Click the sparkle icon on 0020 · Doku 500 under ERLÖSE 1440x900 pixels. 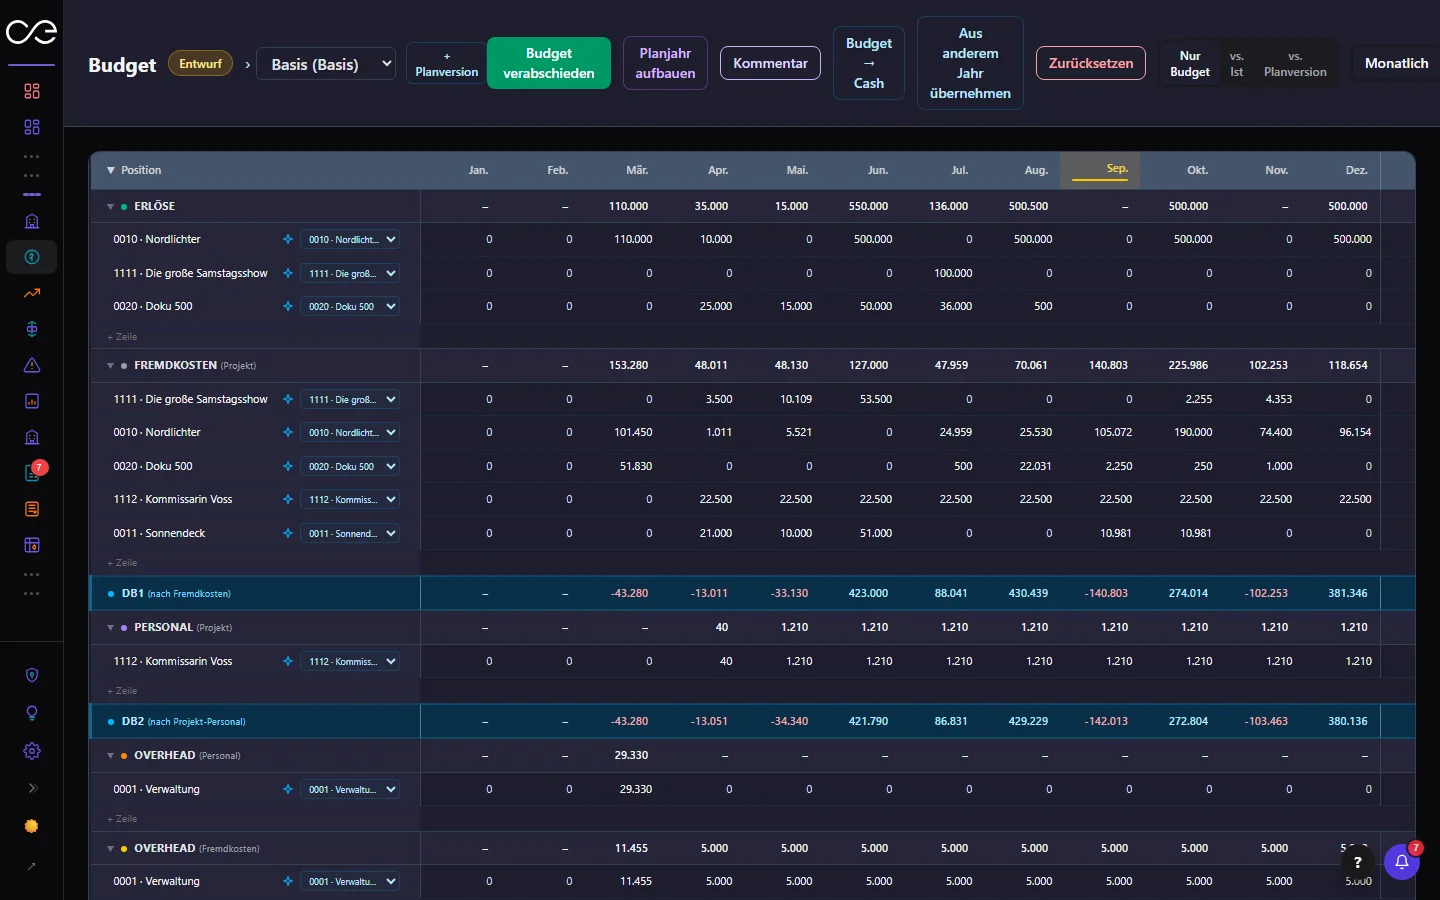click(x=288, y=306)
